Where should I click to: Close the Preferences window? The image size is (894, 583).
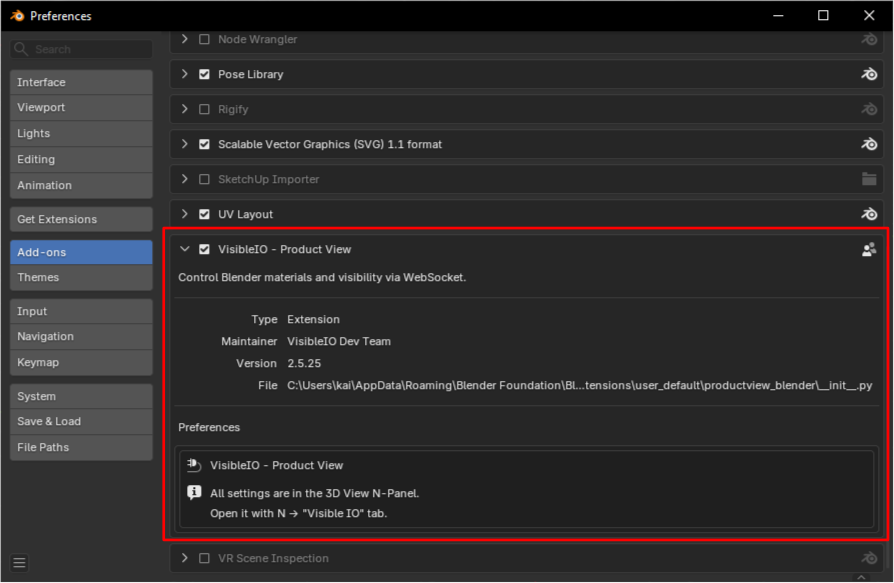869,15
